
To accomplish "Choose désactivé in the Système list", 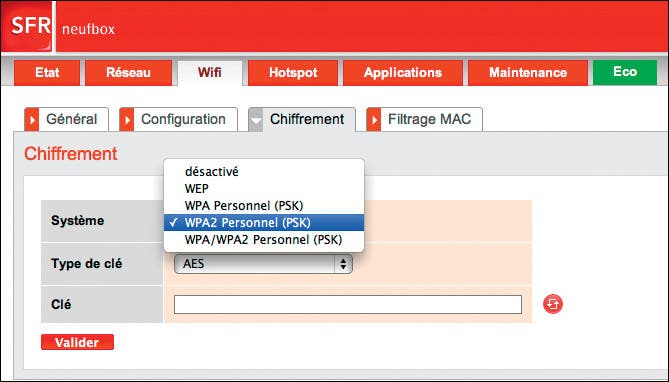I will tap(264, 172).
